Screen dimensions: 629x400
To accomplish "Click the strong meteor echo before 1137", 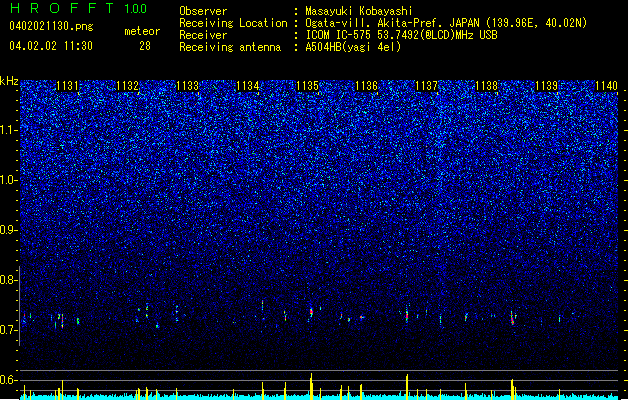I will click(x=407, y=314).
